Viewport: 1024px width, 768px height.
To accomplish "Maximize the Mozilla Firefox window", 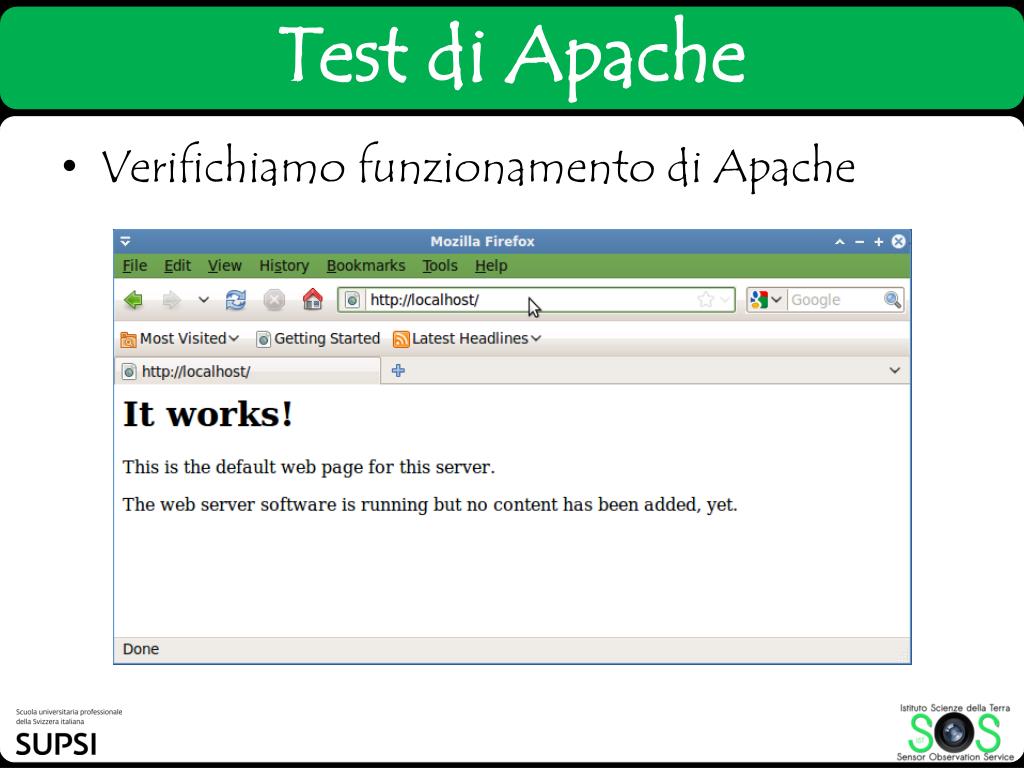I will tap(878, 242).
